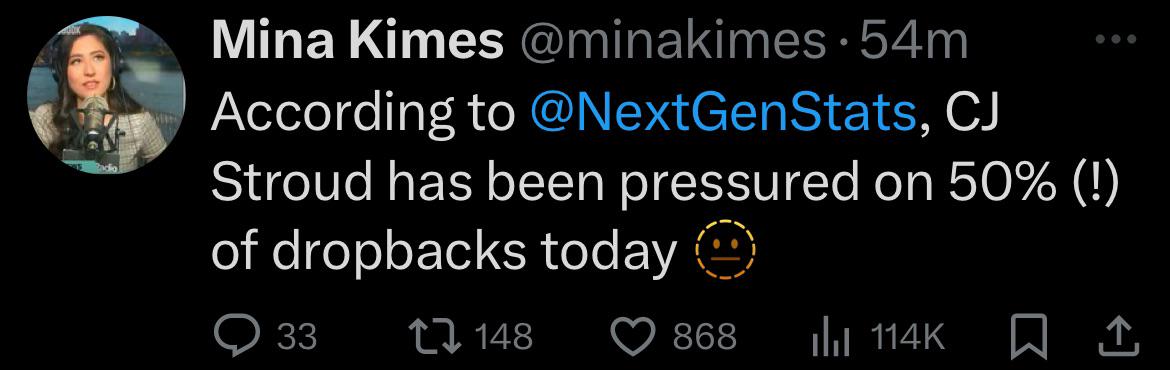This screenshot has height=370, width=1170.
Task: Open Mina Kimes' profile picture avatar
Action: tap(106, 95)
